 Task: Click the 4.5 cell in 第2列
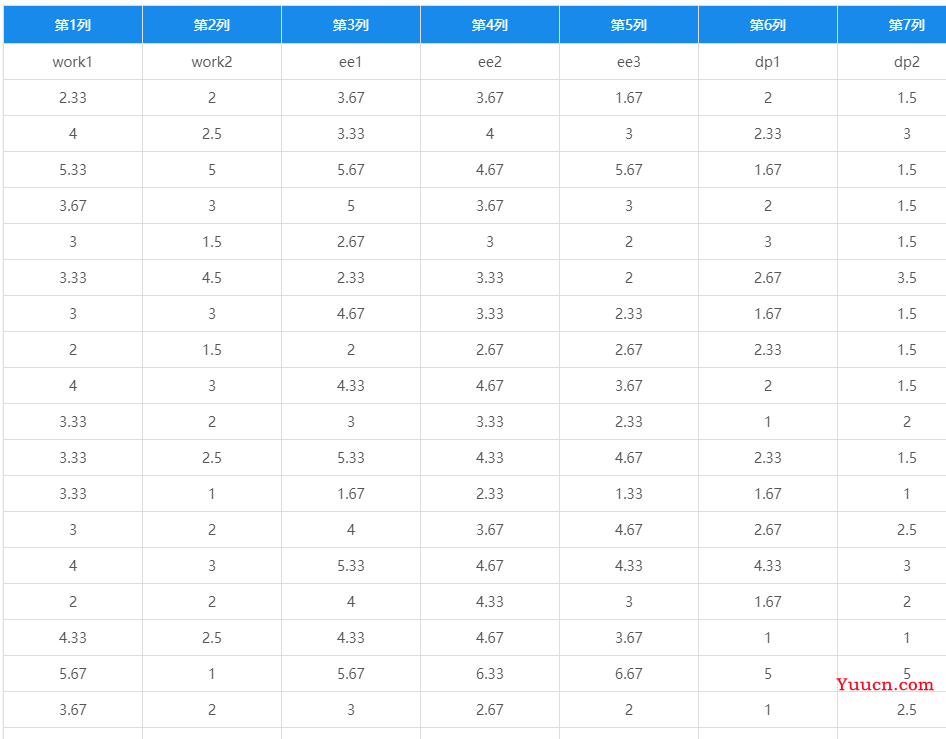(212, 278)
